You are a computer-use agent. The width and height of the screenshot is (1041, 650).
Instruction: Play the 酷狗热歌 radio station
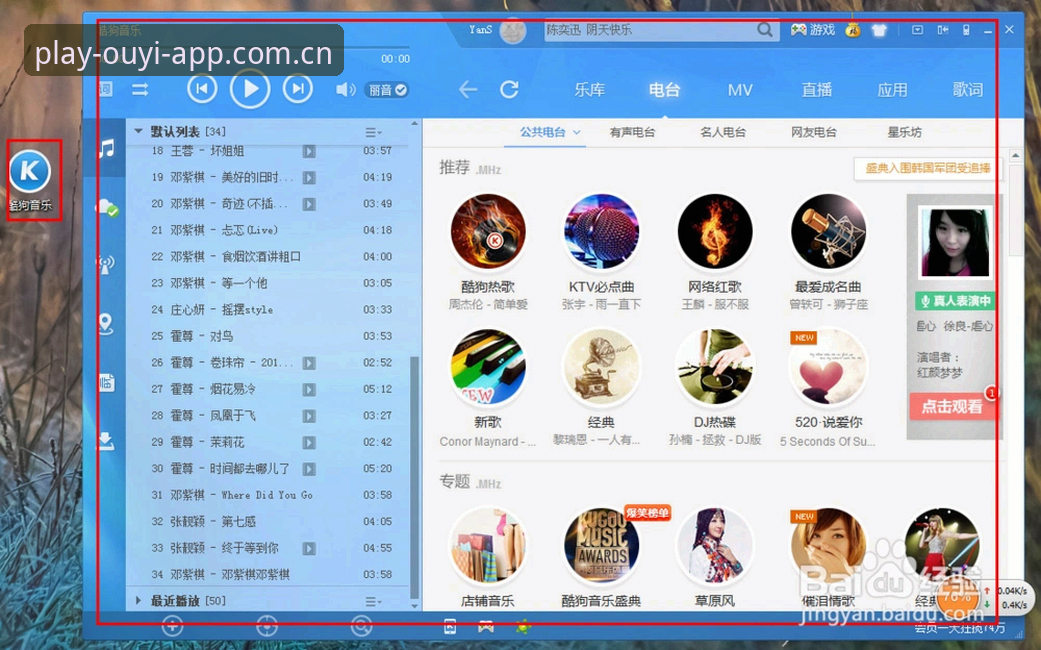tap(488, 232)
